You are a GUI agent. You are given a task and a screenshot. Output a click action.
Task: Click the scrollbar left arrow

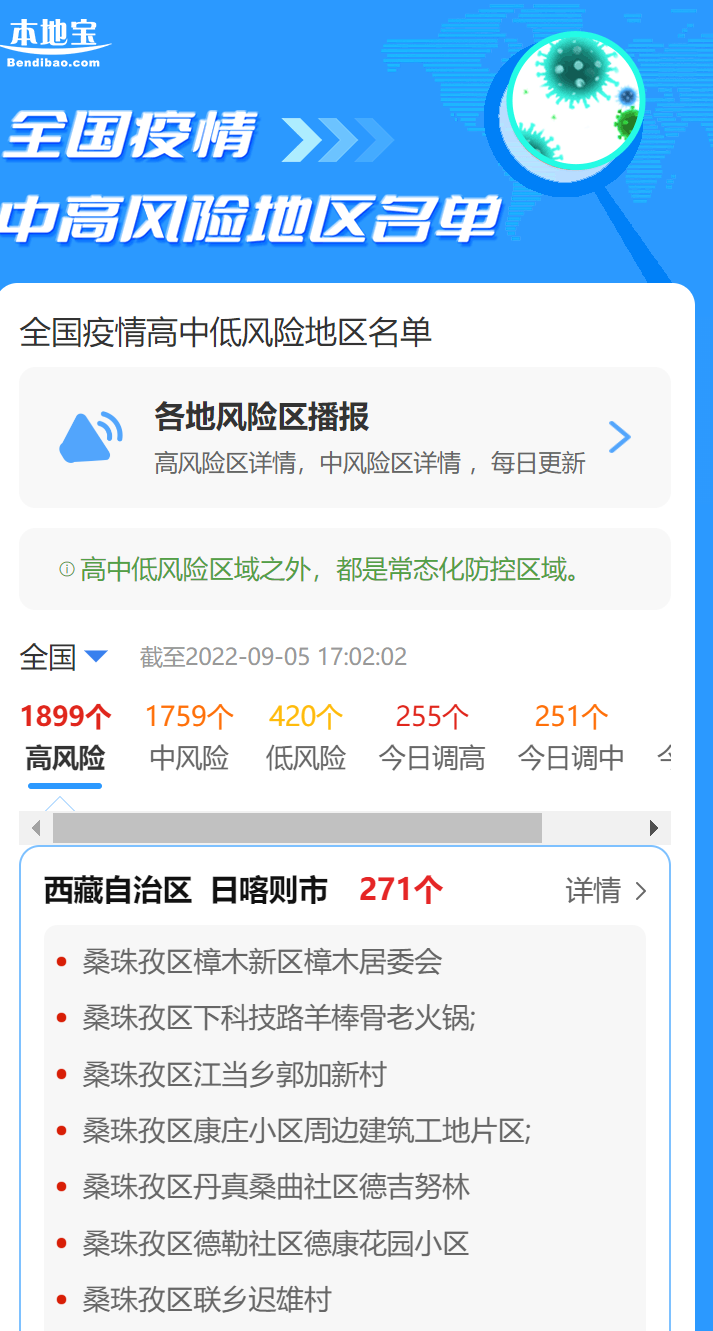click(36, 828)
